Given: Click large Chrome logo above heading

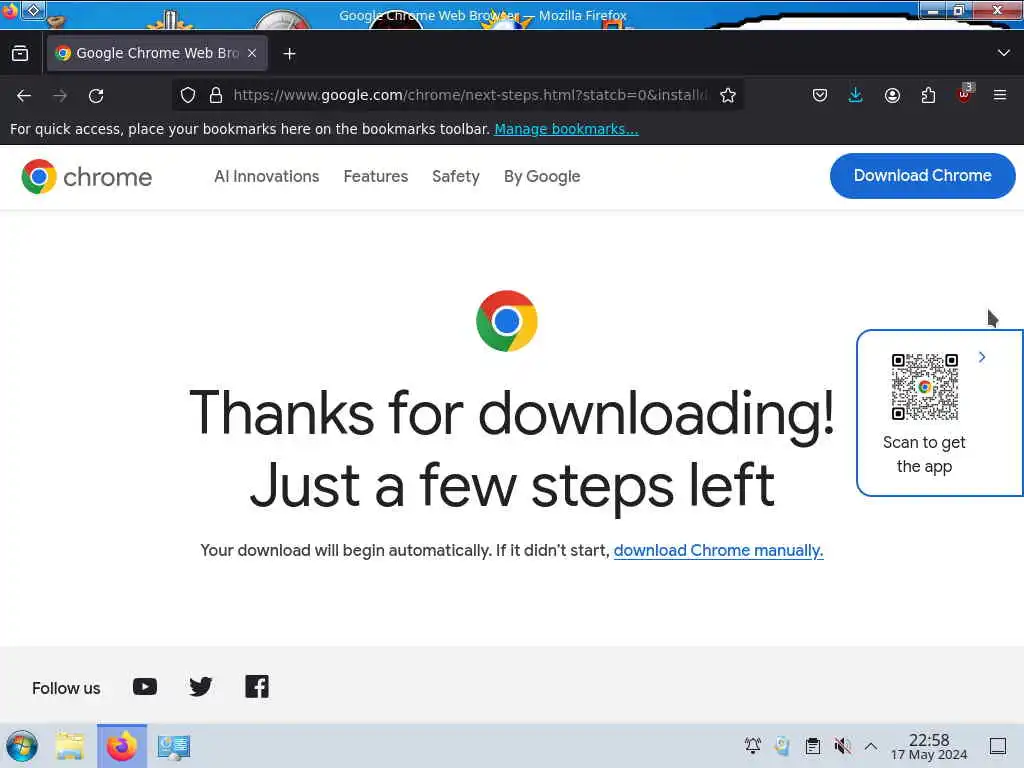Looking at the screenshot, I should [x=507, y=321].
